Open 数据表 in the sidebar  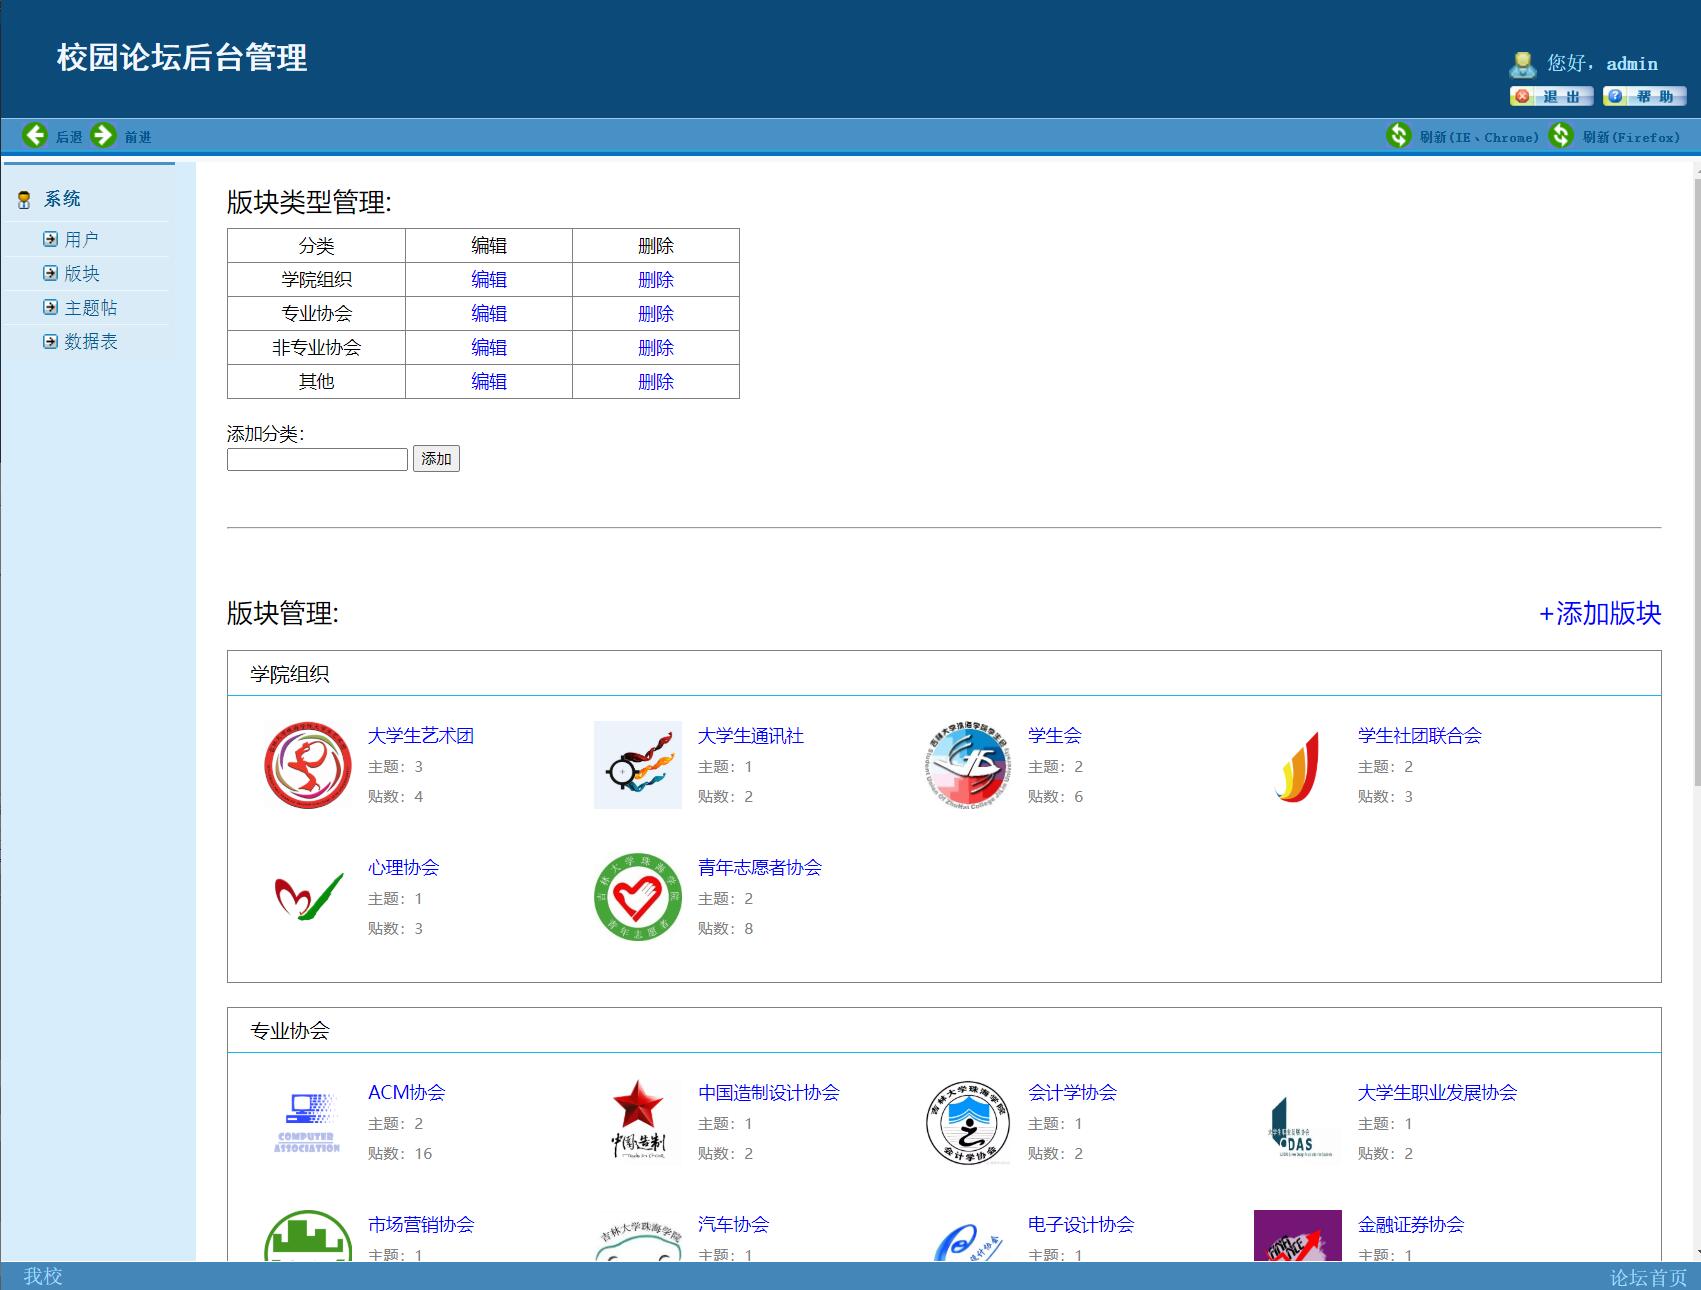90,341
